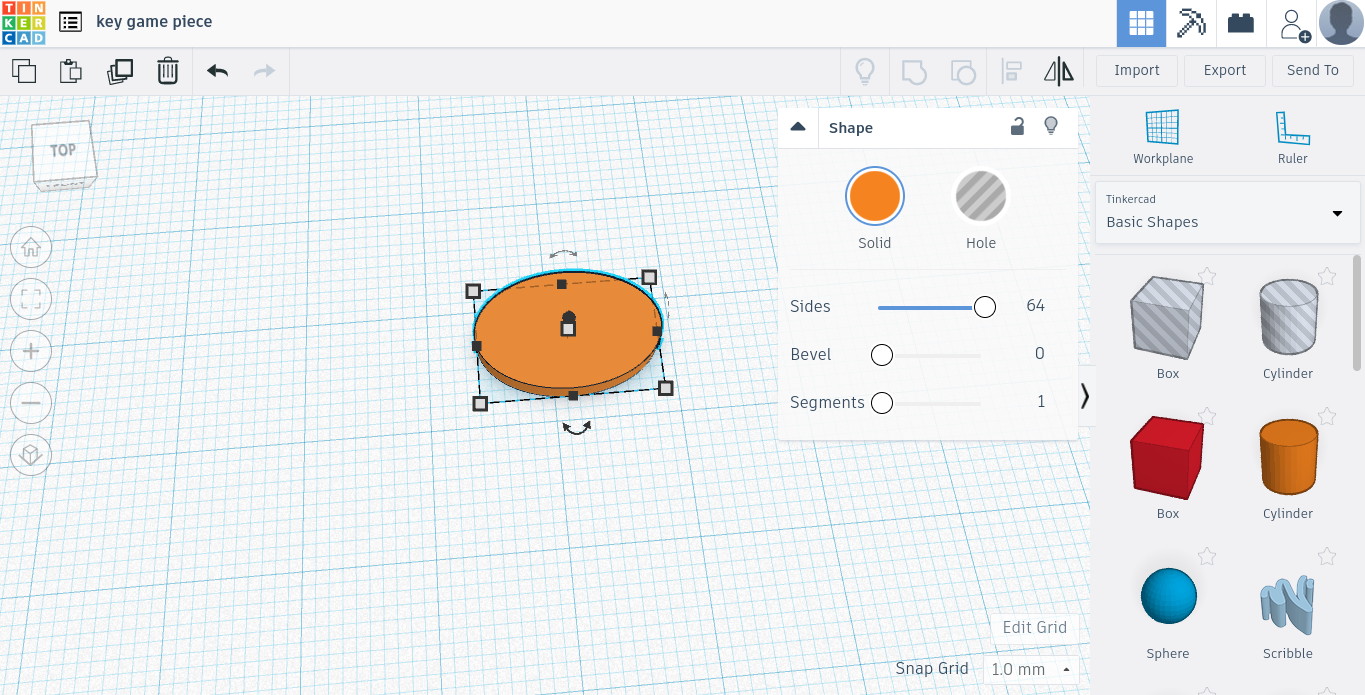Screen dimensions: 1365x695
Task: Click the Send To button
Action: point(1313,70)
